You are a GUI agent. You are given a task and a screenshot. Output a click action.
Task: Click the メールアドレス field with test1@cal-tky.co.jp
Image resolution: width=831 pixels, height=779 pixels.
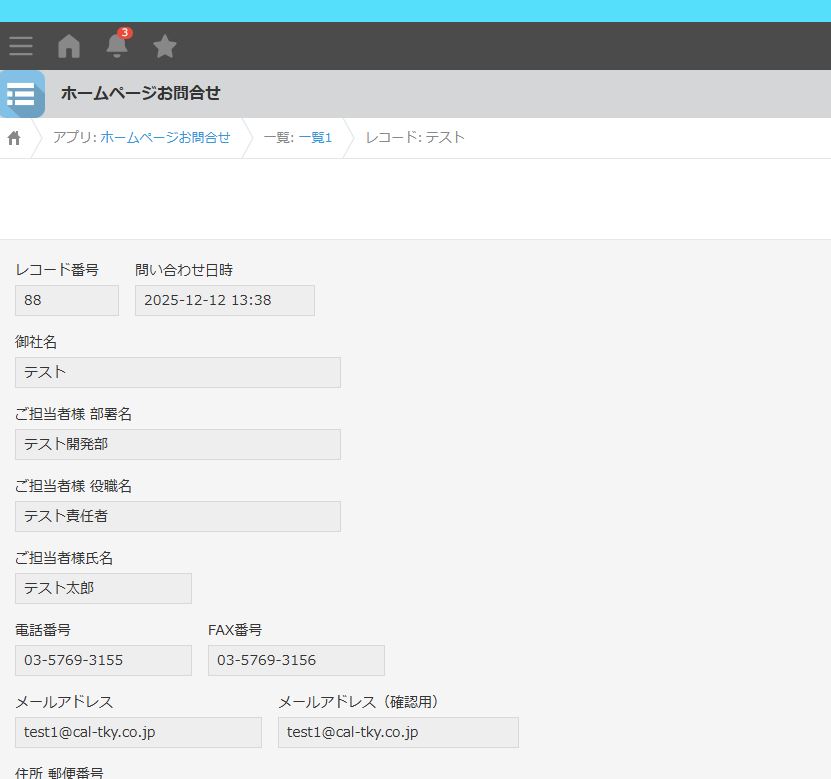tap(138, 732)
